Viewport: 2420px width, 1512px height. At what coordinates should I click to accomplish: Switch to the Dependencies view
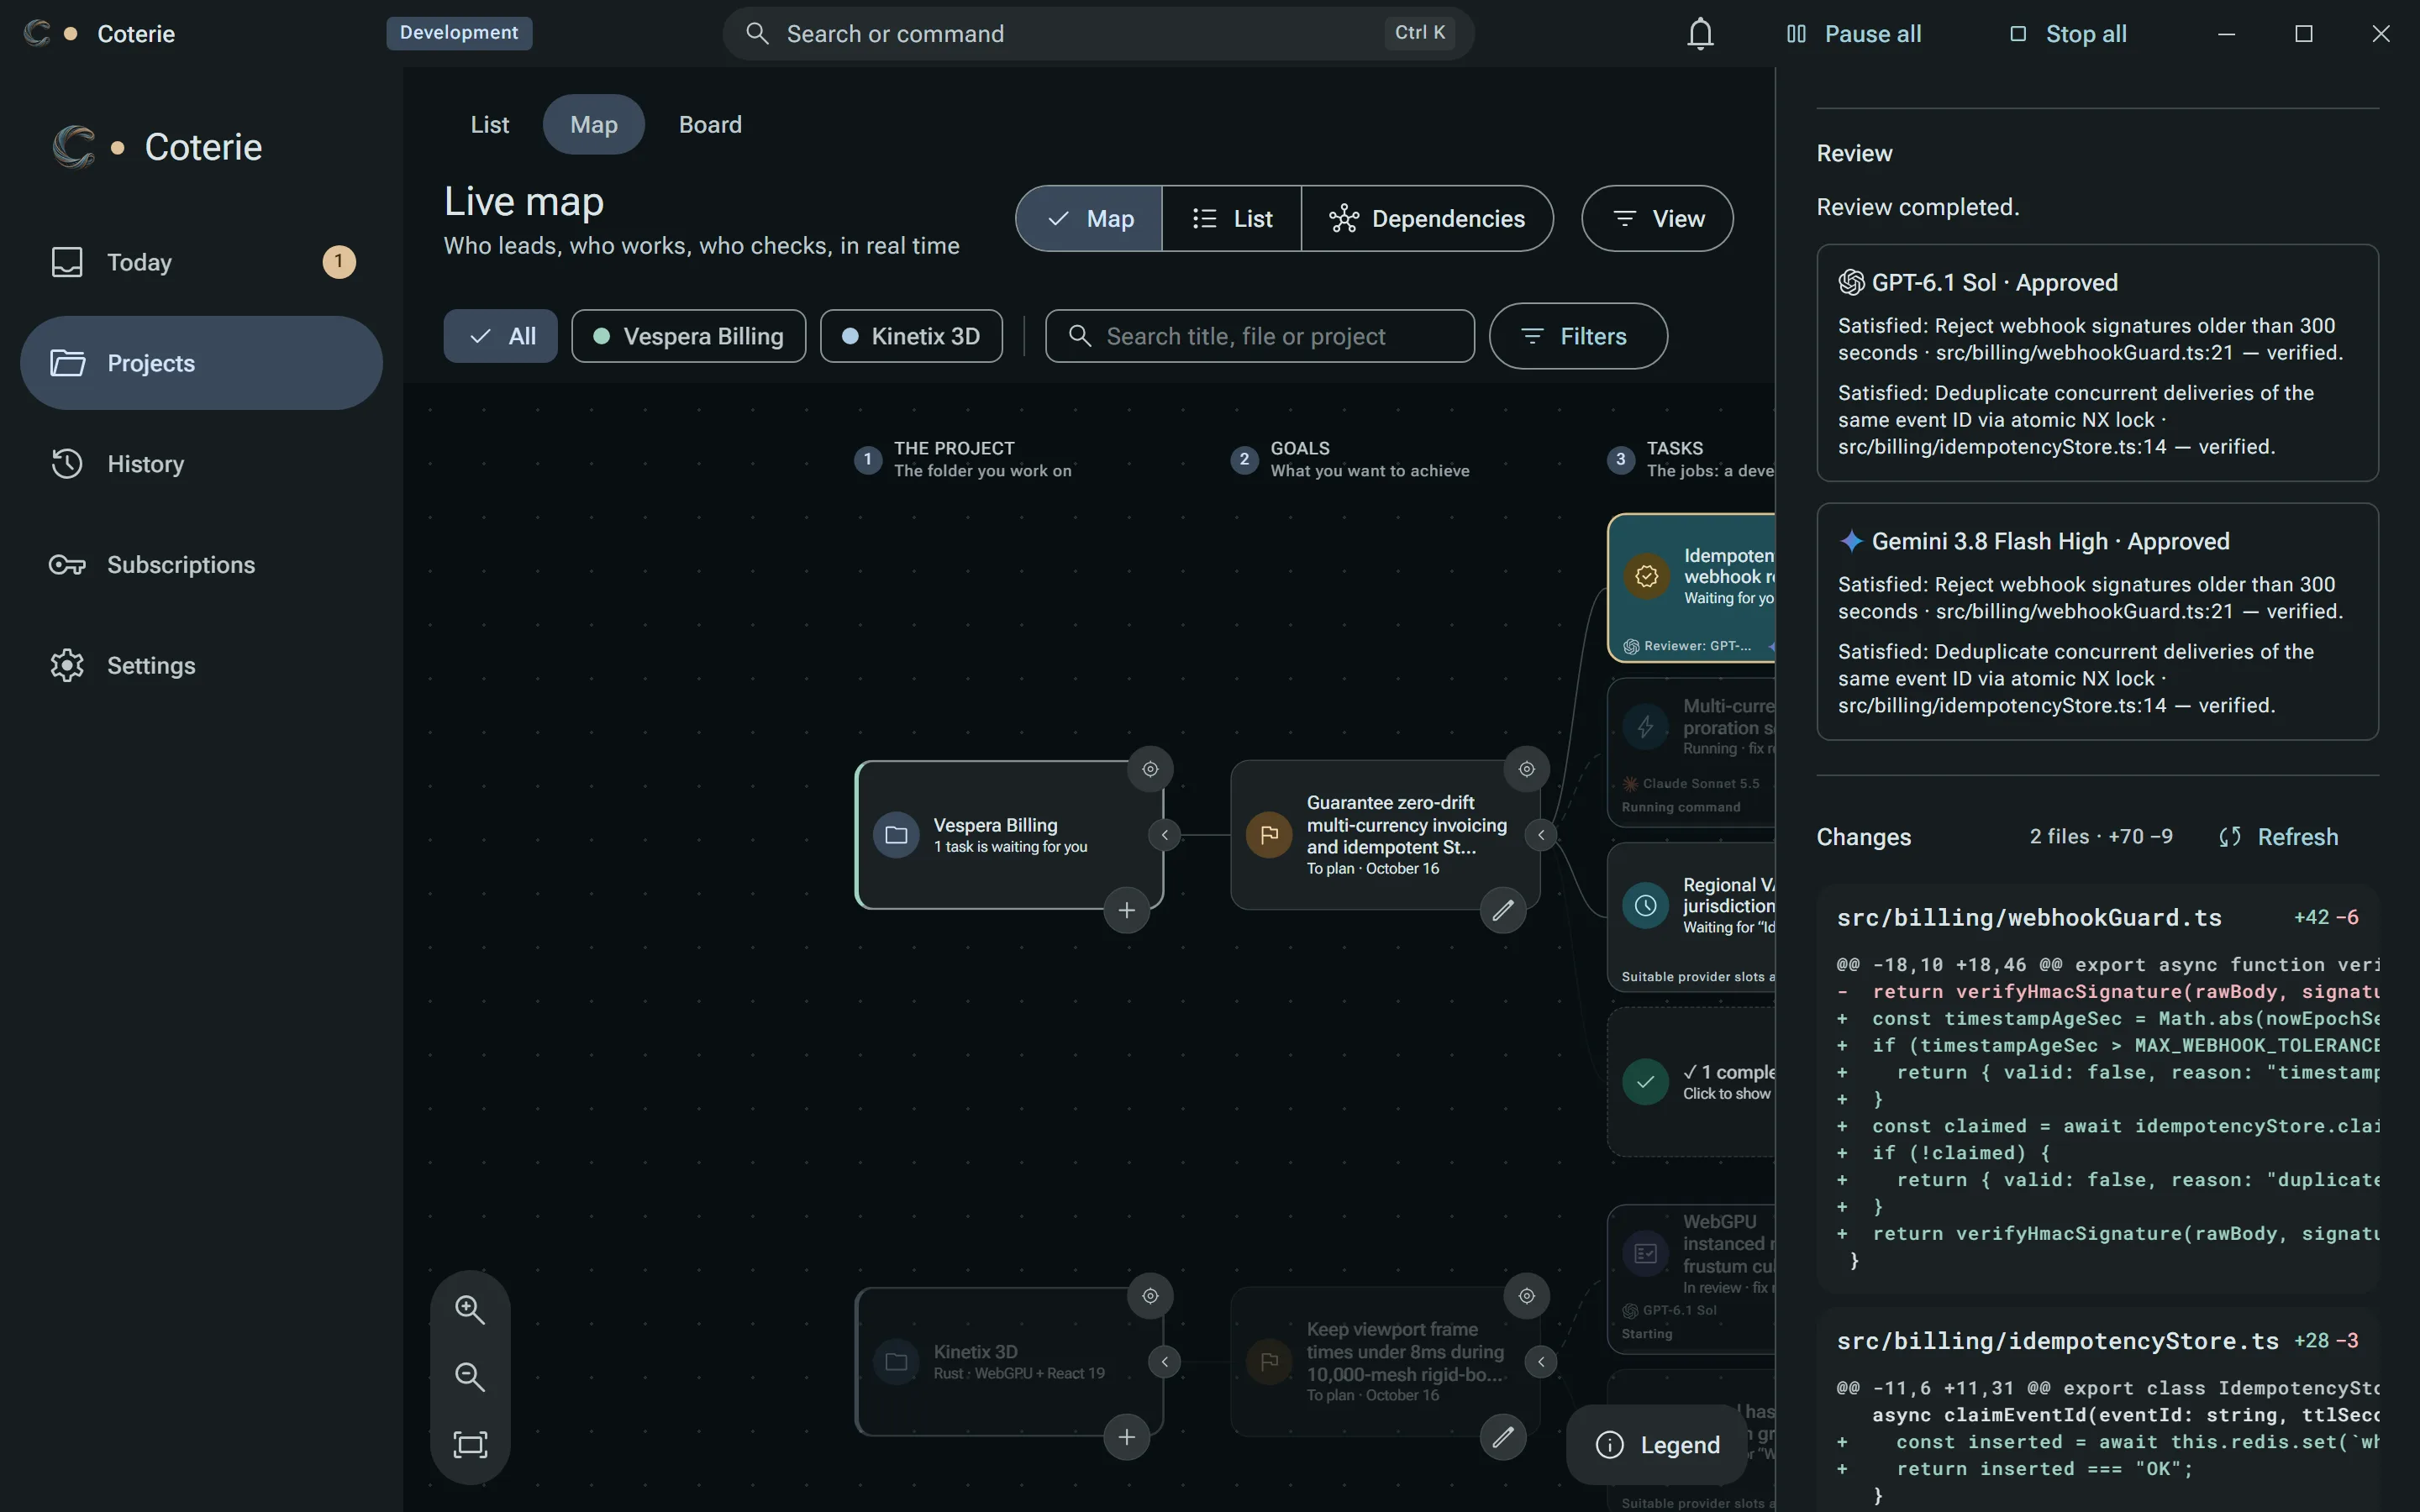point(1427,218)
